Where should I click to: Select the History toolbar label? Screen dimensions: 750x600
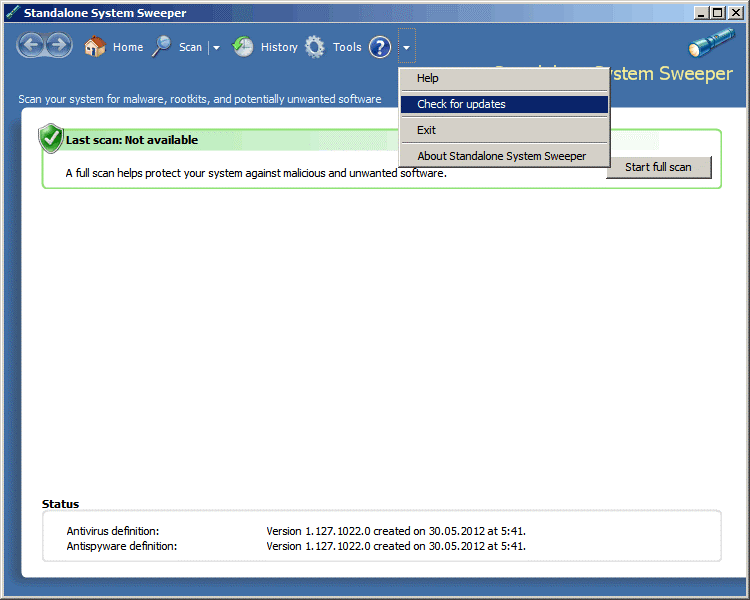pos(279,47)
